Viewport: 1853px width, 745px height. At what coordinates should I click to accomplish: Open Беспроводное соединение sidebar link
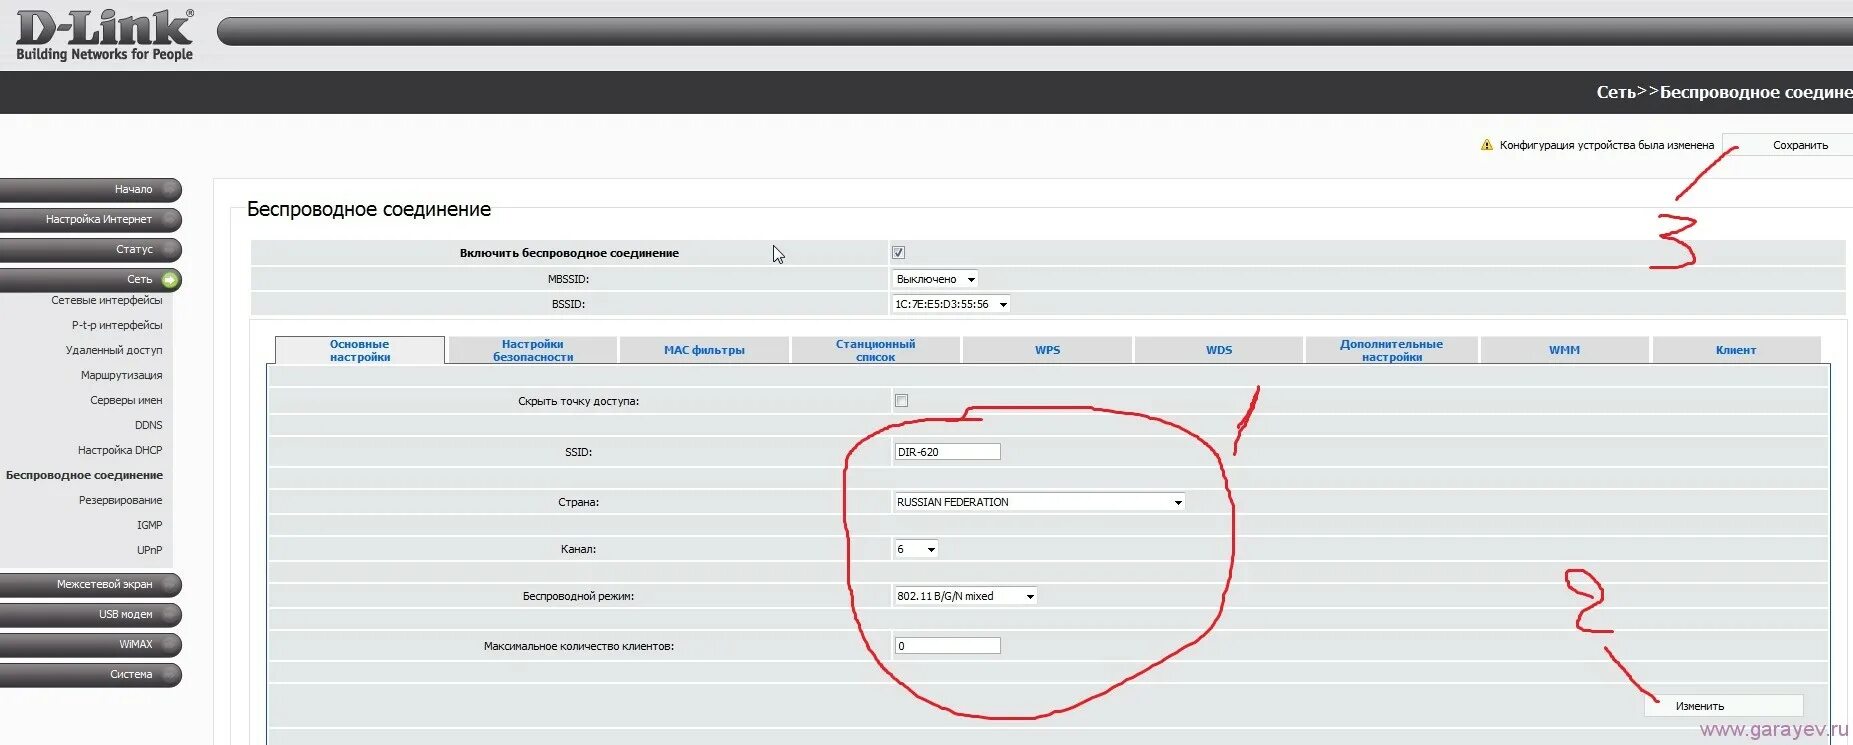pyautogui.click(x=84, y=475)
